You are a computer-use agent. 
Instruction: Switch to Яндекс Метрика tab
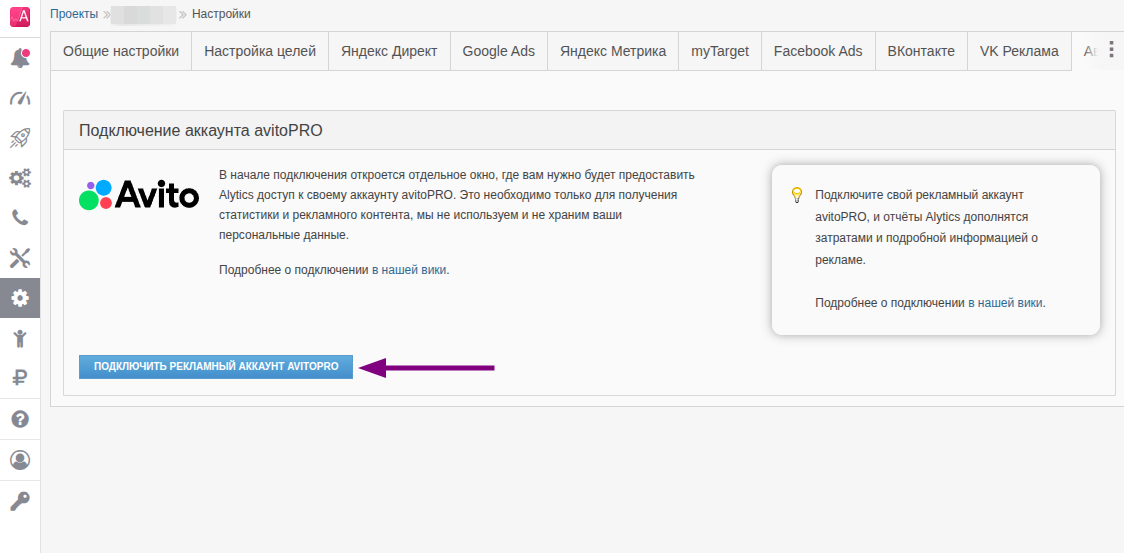tap(613, 52)
